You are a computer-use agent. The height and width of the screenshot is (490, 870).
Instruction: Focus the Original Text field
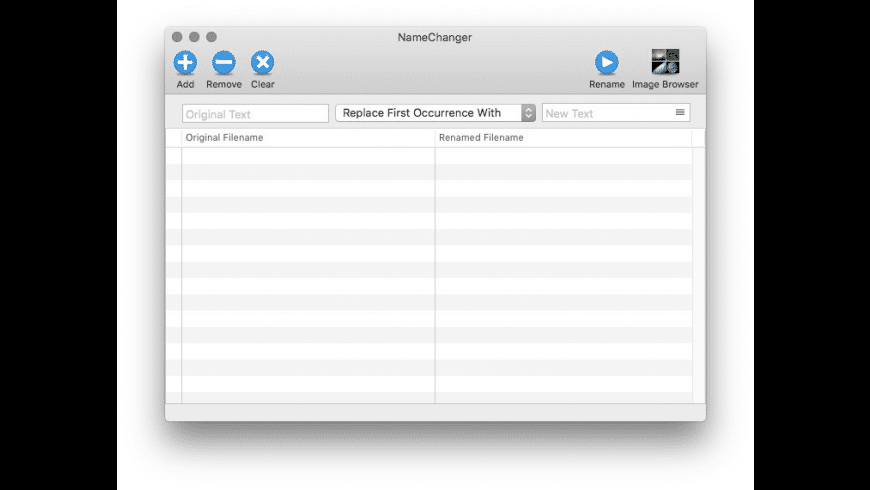tap(255, 114)
